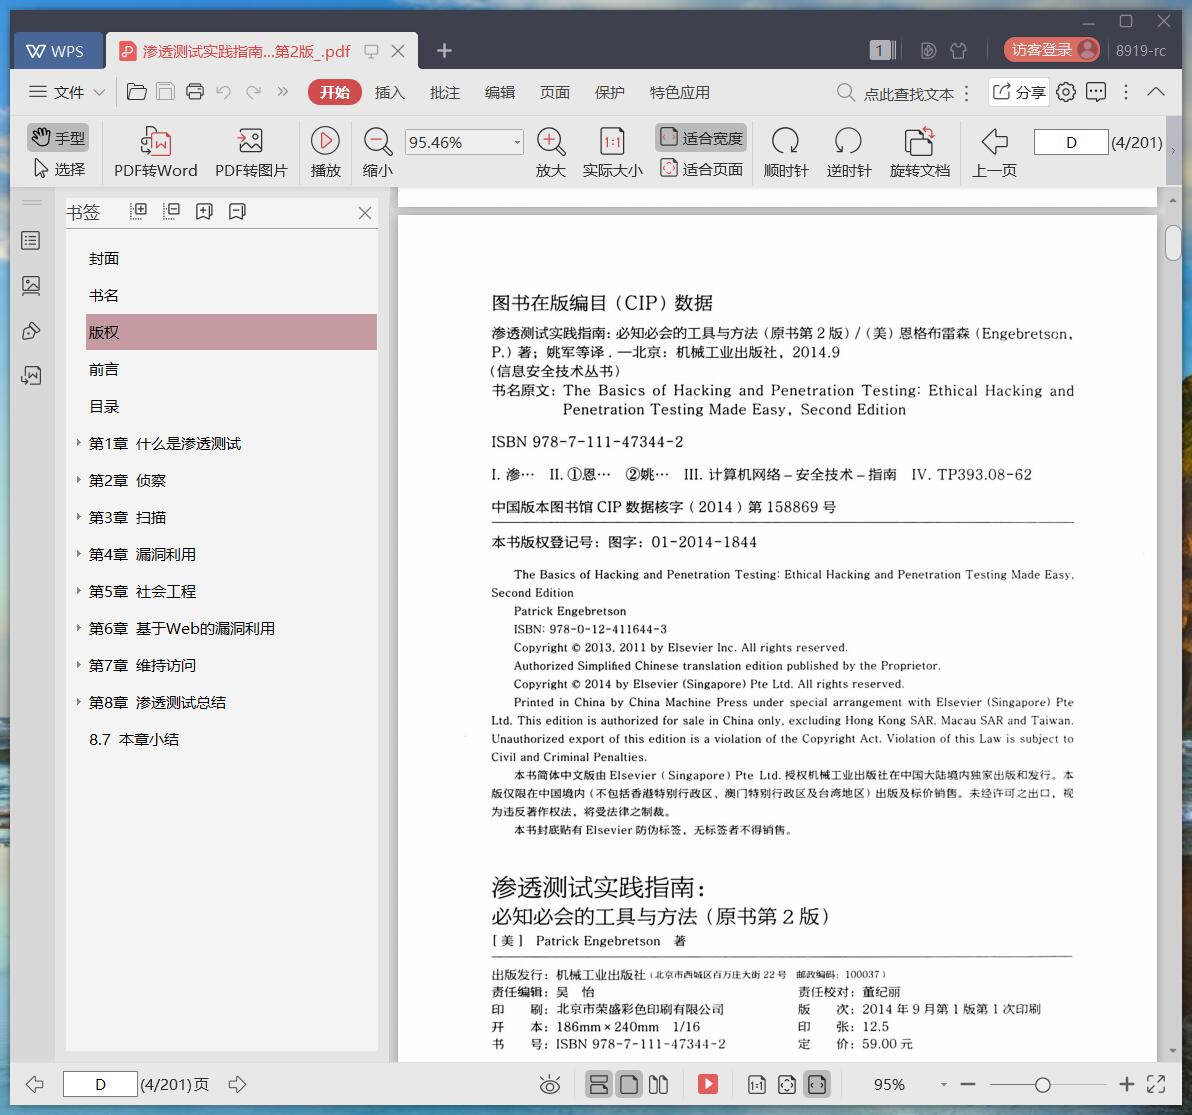Switch to the 保护 ribbon tab

click(610, 92)
